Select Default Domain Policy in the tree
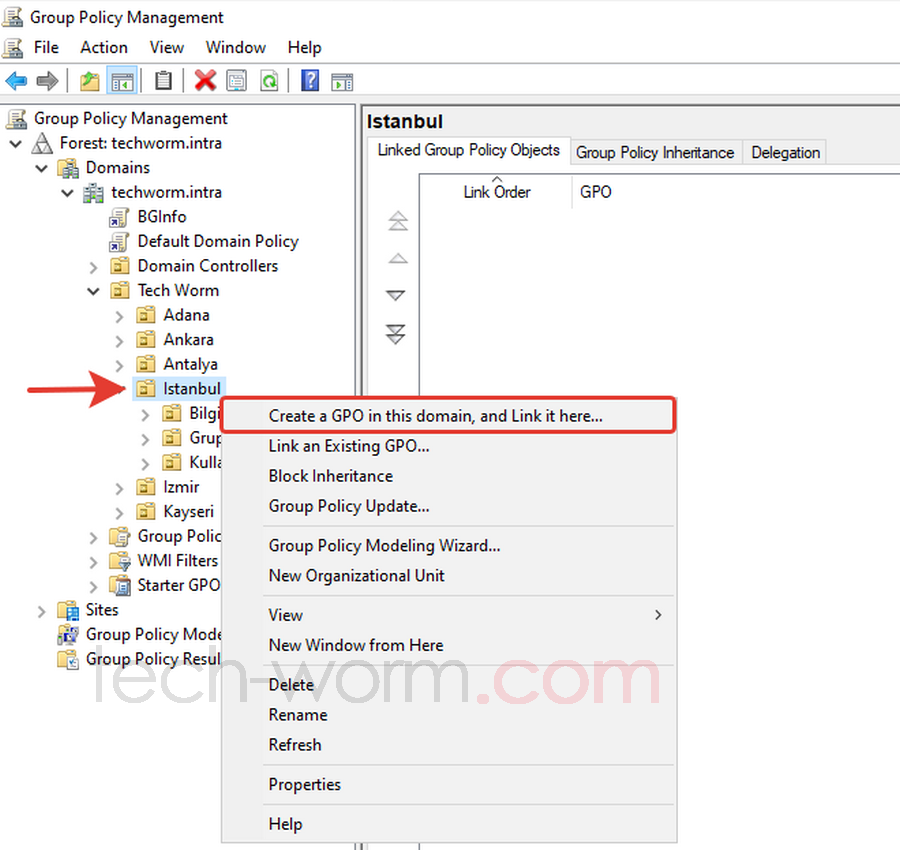This screenshot has width=900, height=850. (217, 241)
